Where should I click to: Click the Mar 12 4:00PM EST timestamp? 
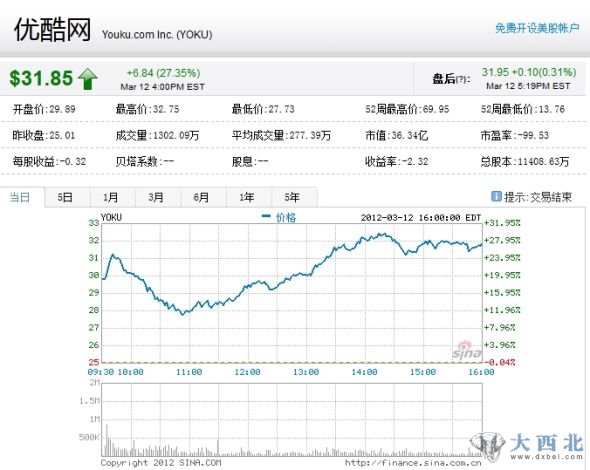[x=163, y=87]
